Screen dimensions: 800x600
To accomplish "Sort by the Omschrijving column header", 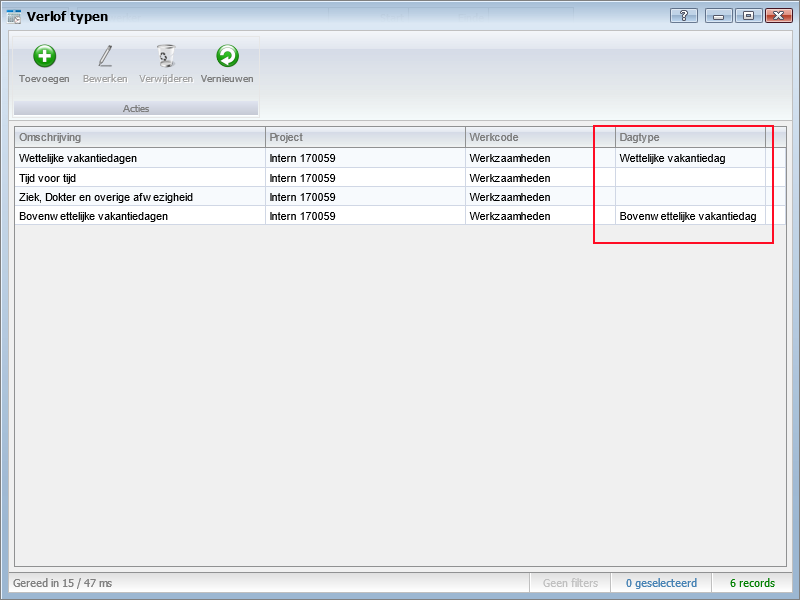I will [140, 137].
